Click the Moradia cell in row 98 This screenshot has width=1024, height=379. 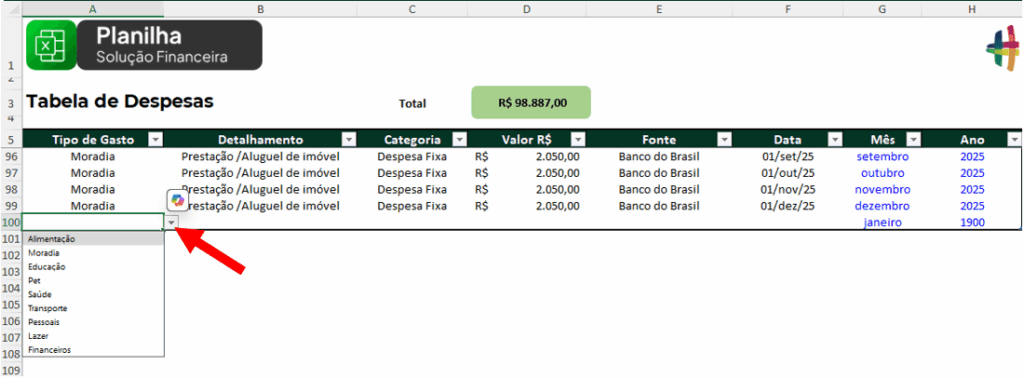point(93,190)
